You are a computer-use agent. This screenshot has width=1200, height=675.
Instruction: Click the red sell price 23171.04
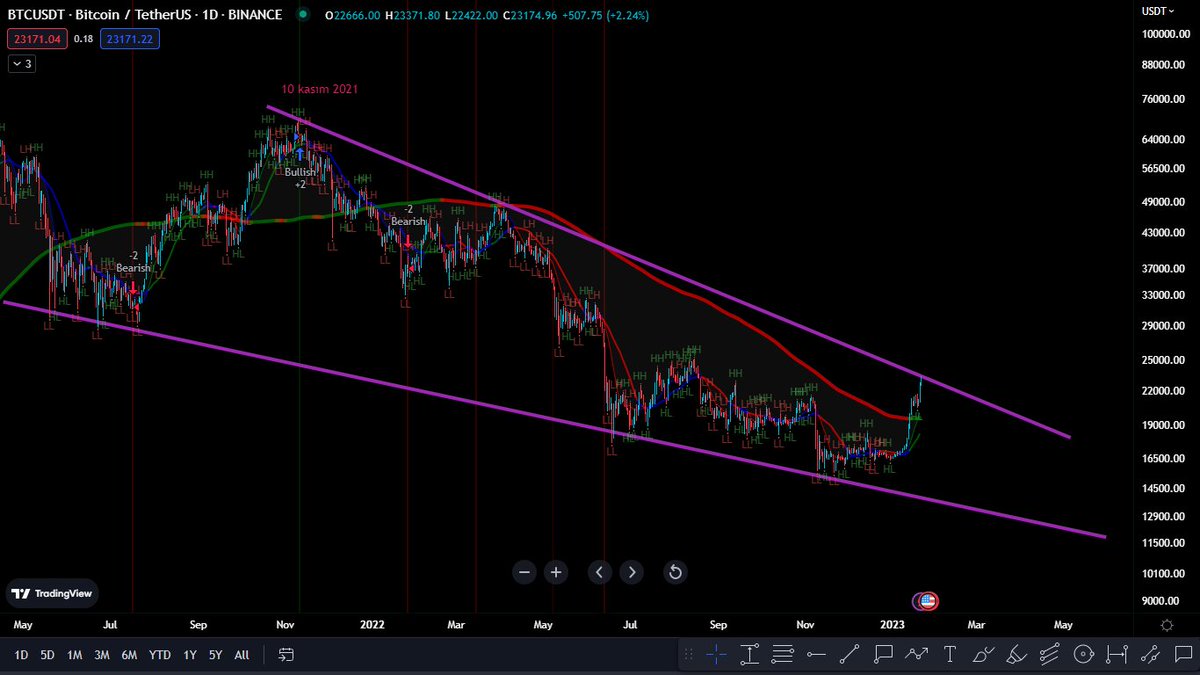[36, 39]
